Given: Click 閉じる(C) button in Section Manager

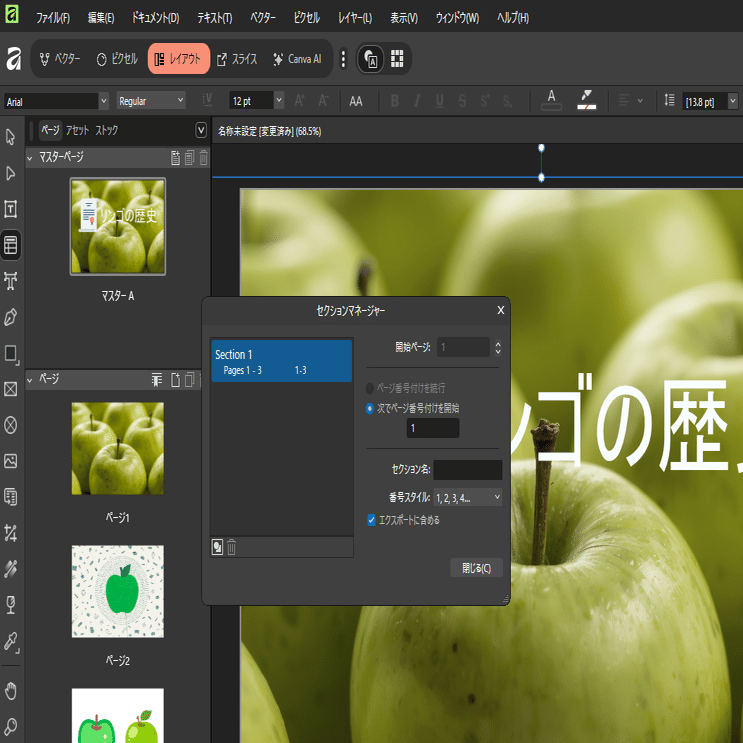Looking at the screenshot, I should 476,568.
